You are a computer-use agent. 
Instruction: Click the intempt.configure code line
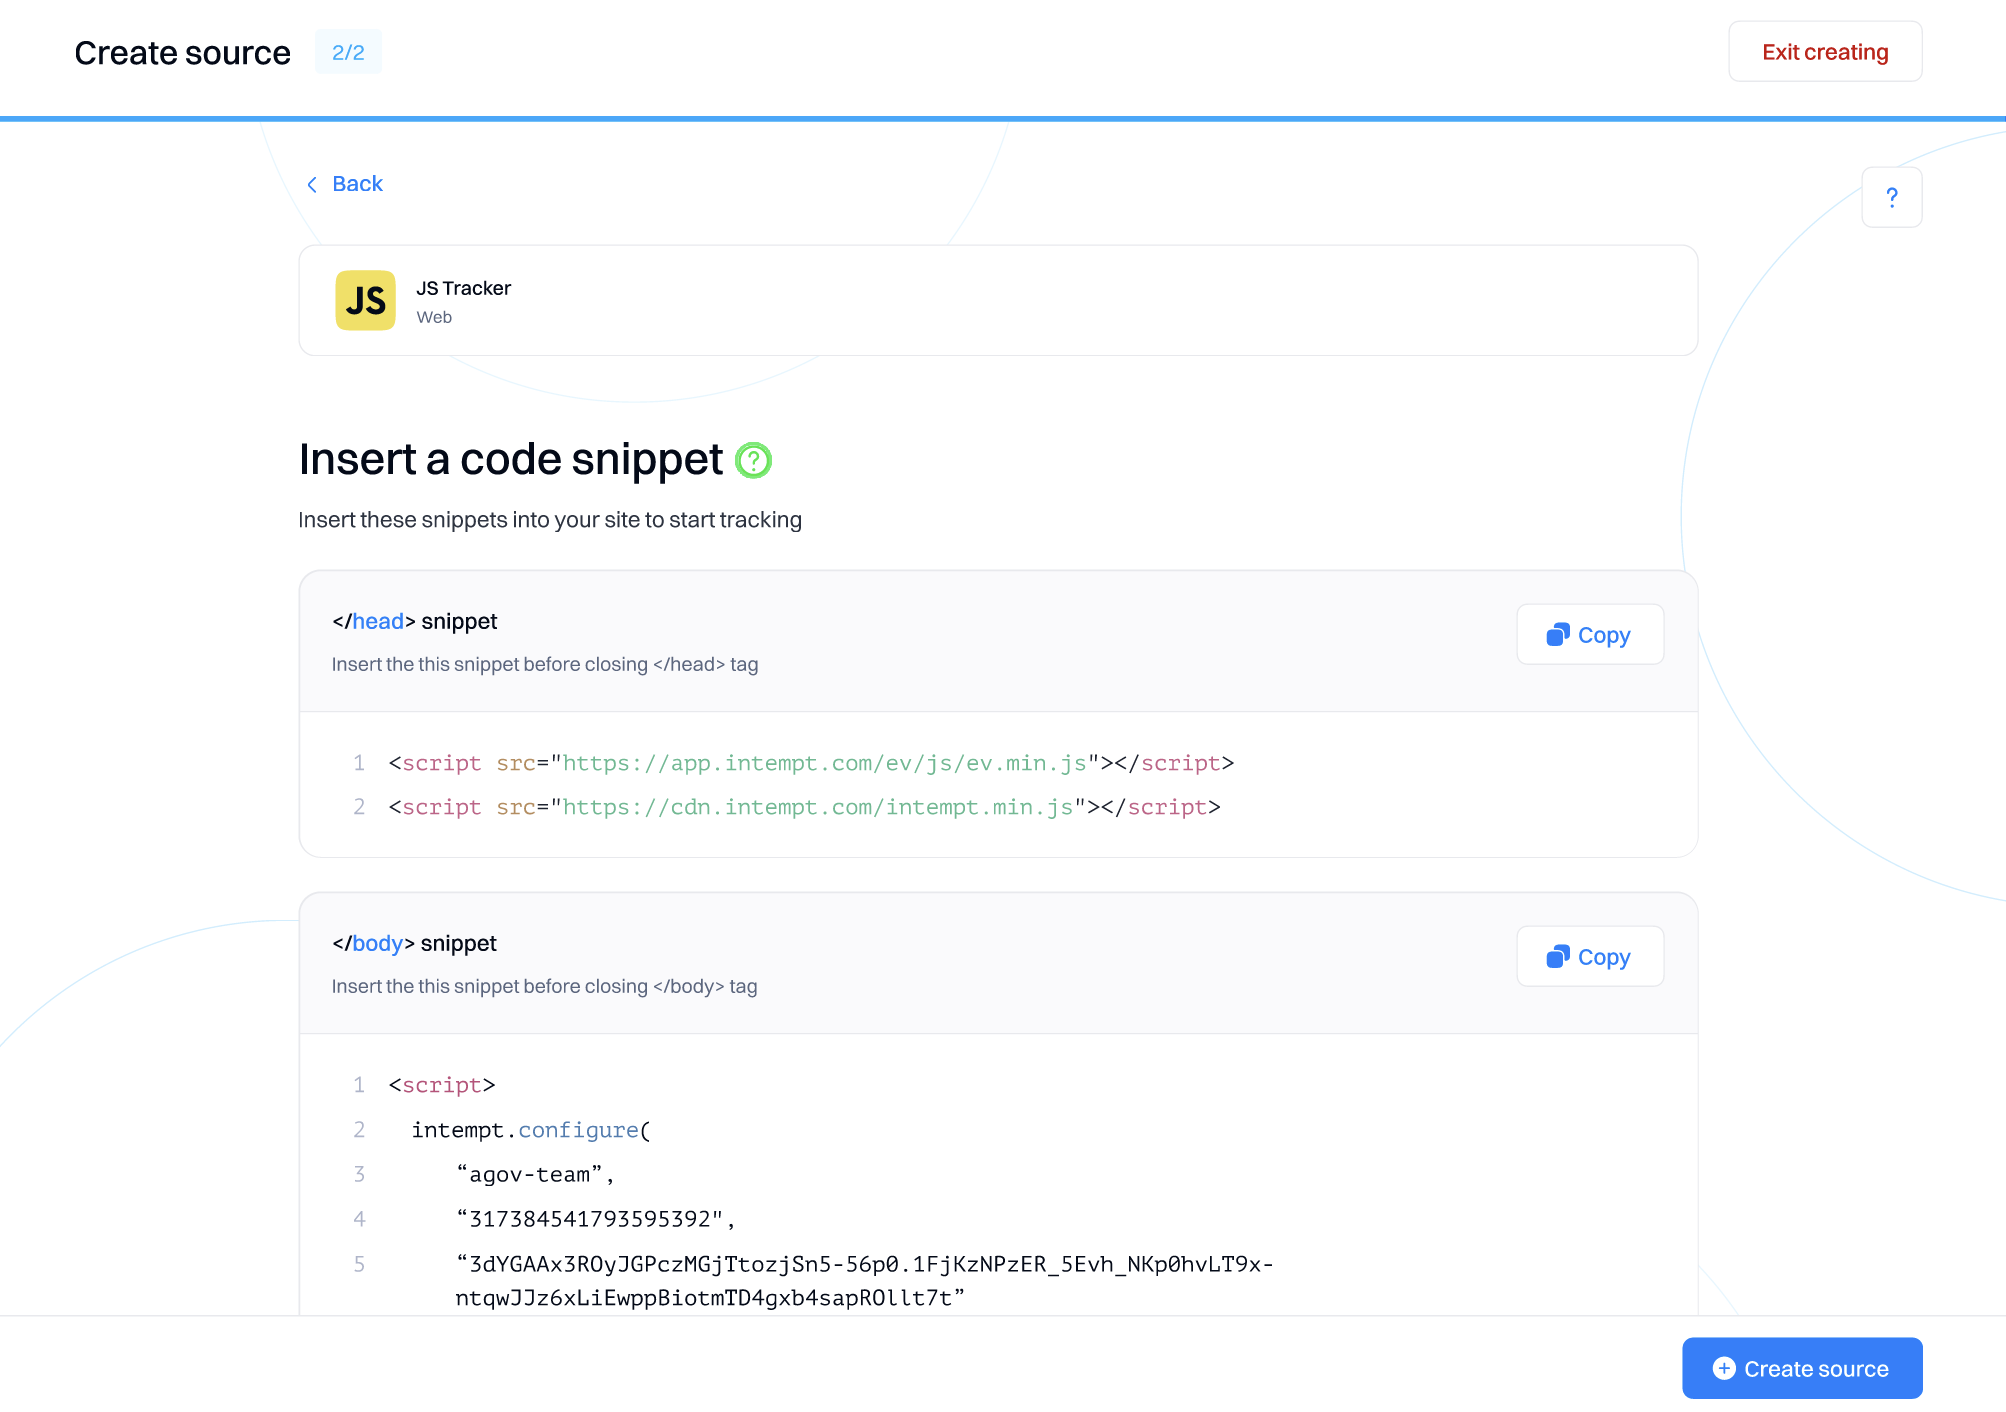[531, 1130]
